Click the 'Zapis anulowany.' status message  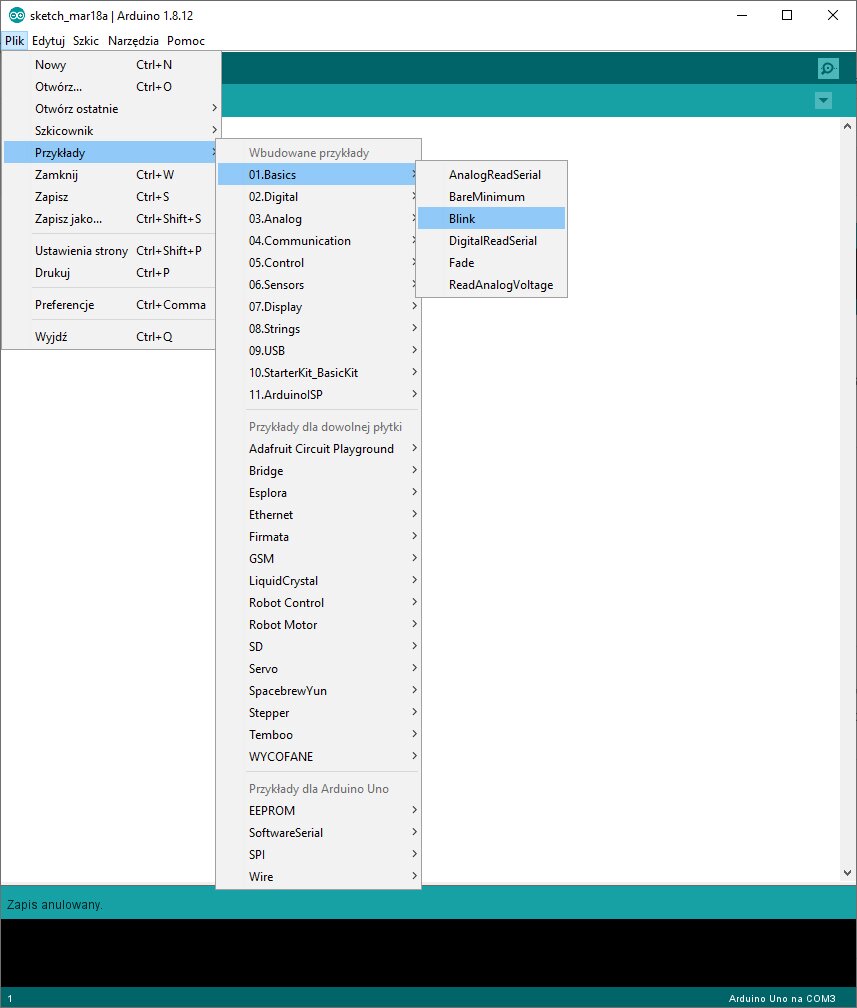click(55, 904)
